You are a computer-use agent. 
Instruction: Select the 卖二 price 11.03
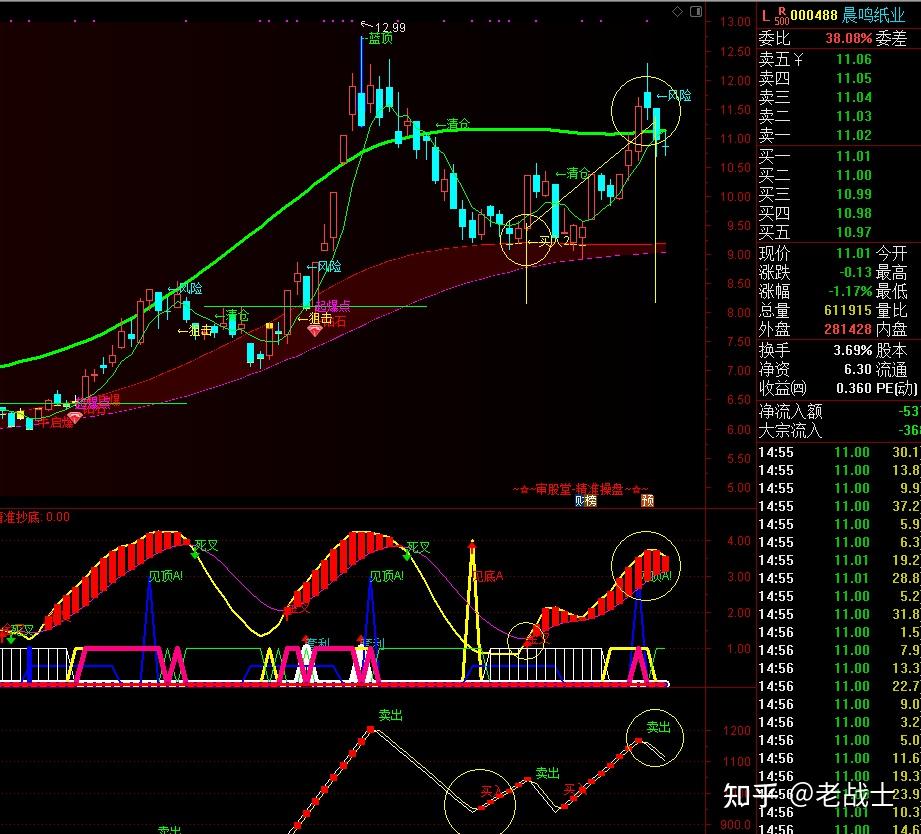click(x=854, y=116)
